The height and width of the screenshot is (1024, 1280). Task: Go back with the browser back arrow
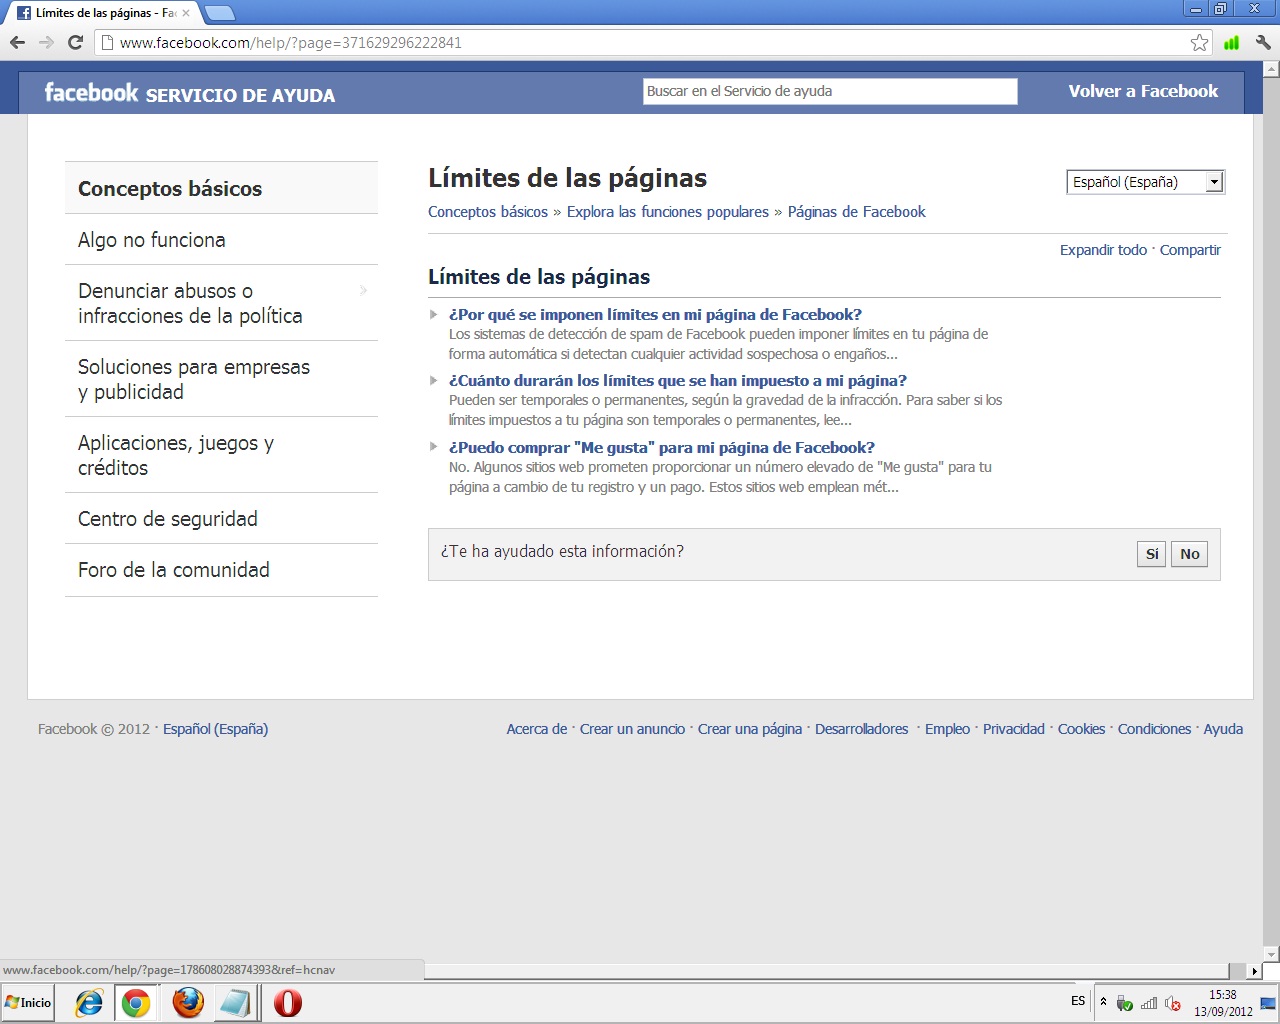click(17, 42)
